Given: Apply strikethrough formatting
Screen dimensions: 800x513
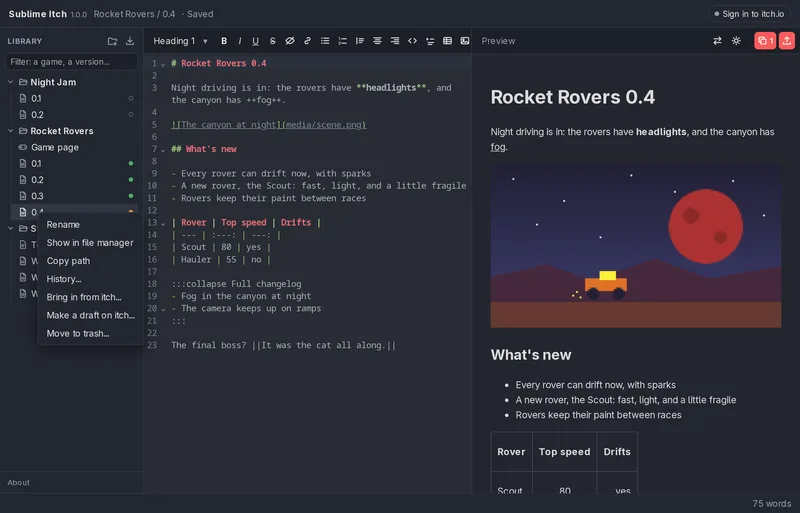Looking at the screenshot, I should pyautogui.click(x=272, y=41).
